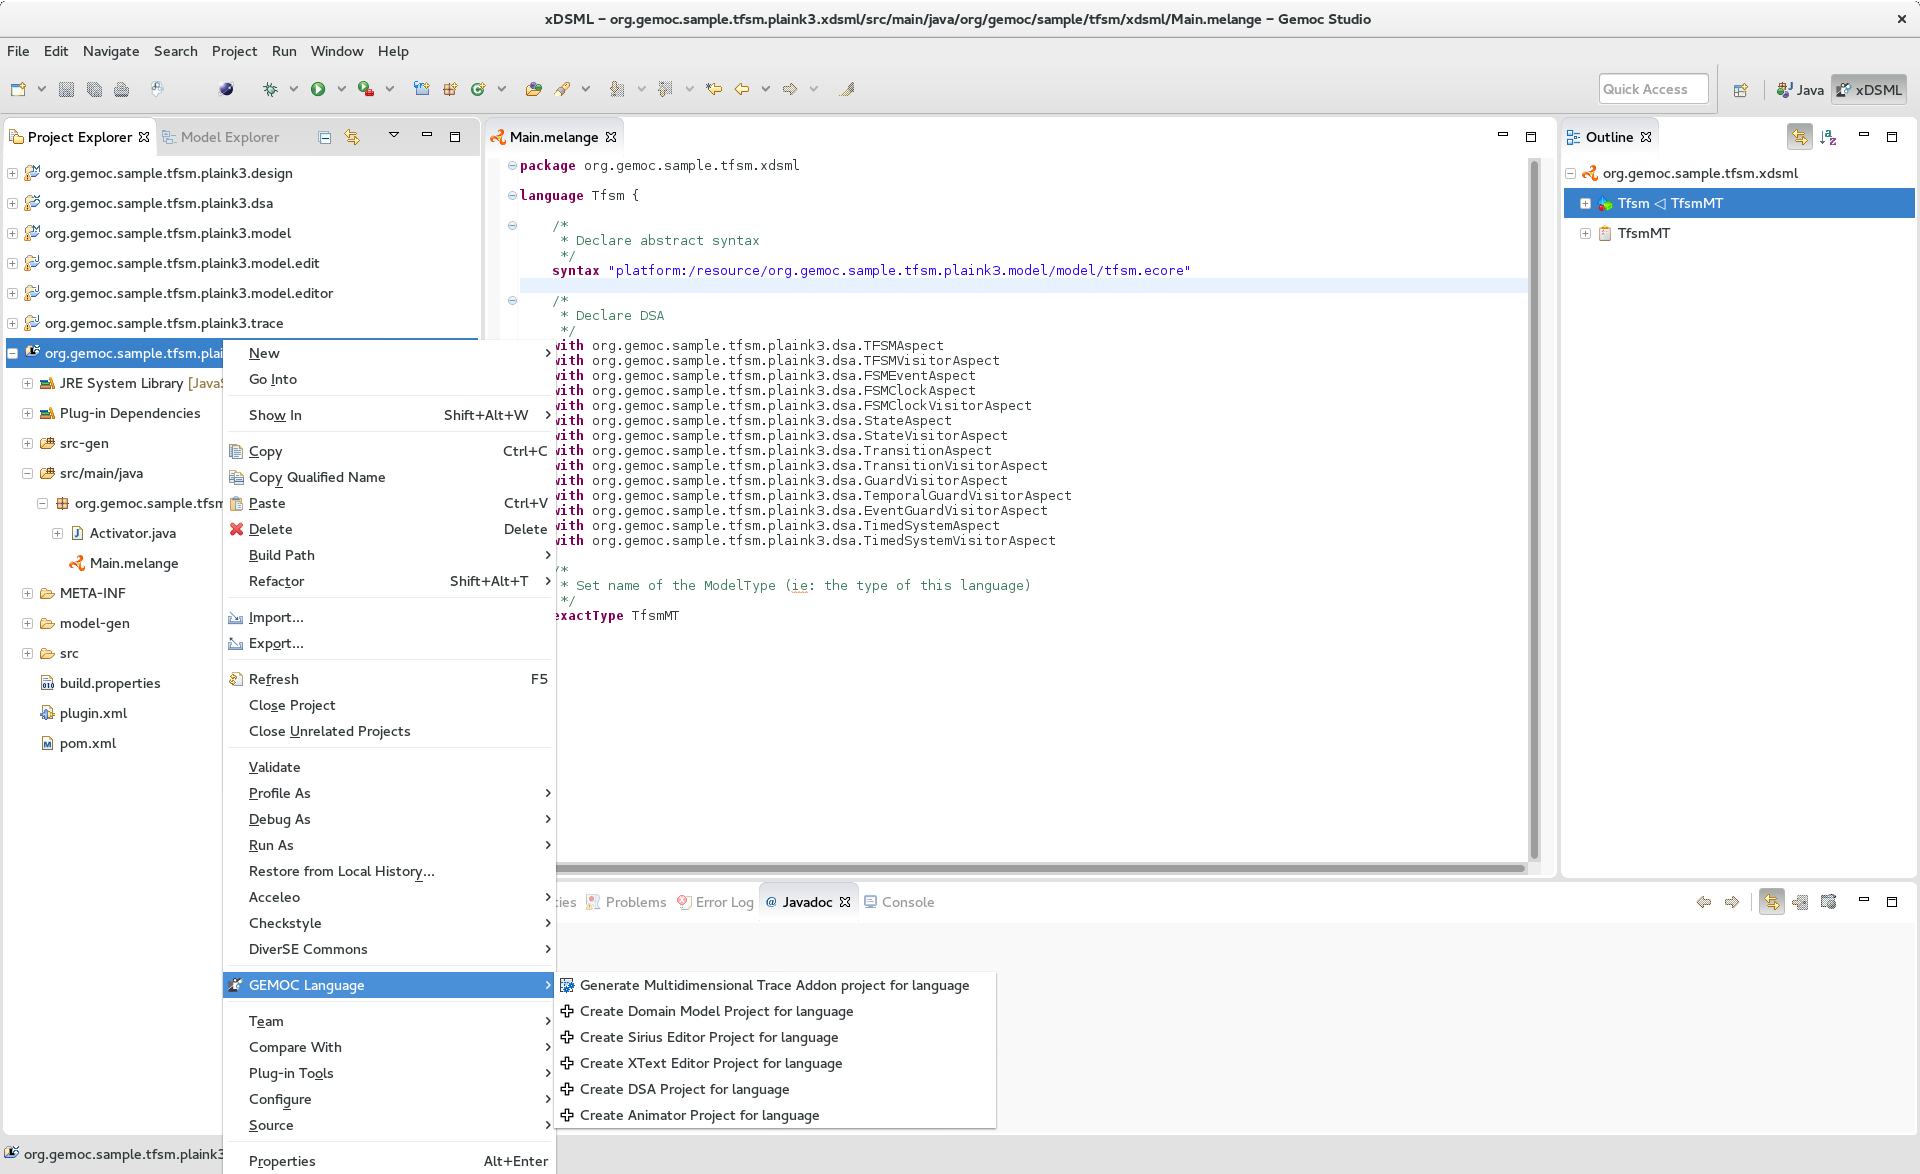Switch to the Java perspective
Screen dimensions: 1920x1174
pyautogui.click(x=1800, y=90)
